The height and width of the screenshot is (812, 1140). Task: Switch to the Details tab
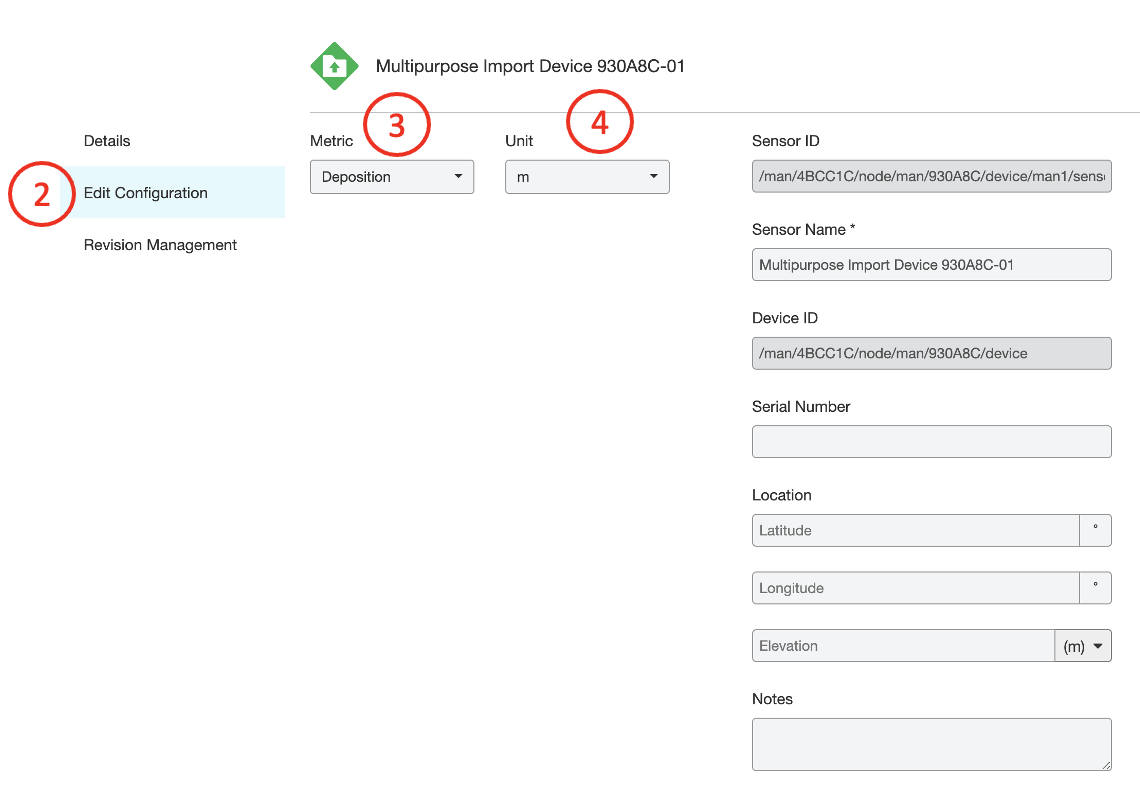107,140
